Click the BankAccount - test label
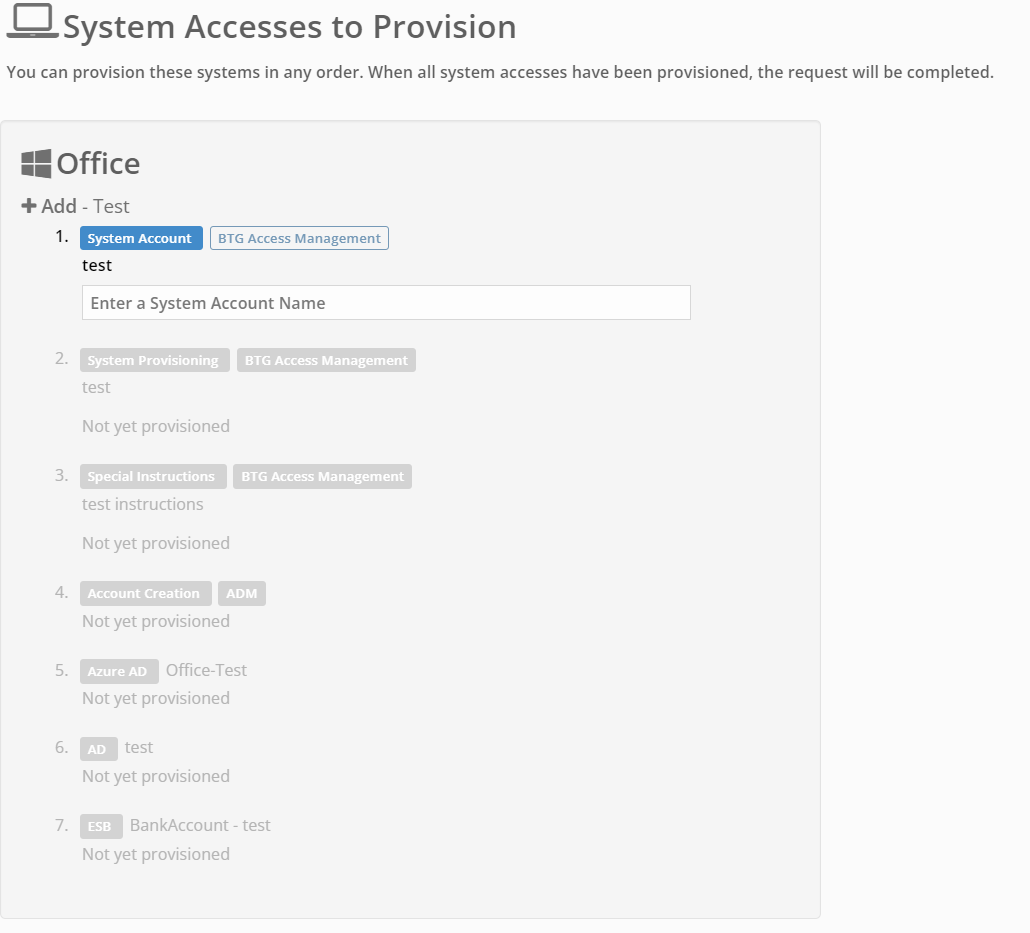The image size is (1030, 933). 200,825
